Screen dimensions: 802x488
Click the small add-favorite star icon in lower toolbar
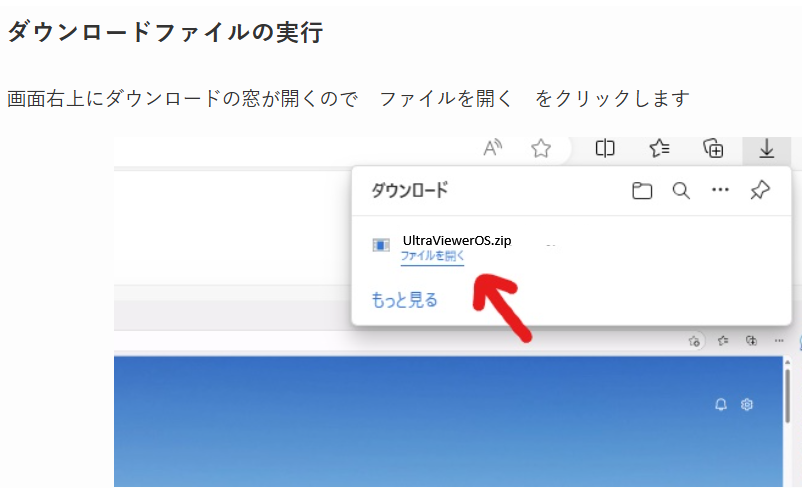click(694, 341)
